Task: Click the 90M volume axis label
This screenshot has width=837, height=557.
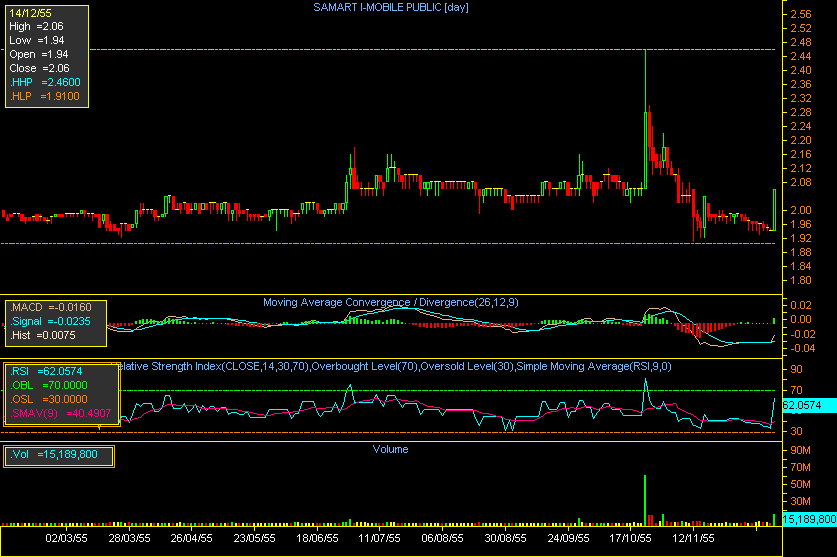Action: coord(800,451)
